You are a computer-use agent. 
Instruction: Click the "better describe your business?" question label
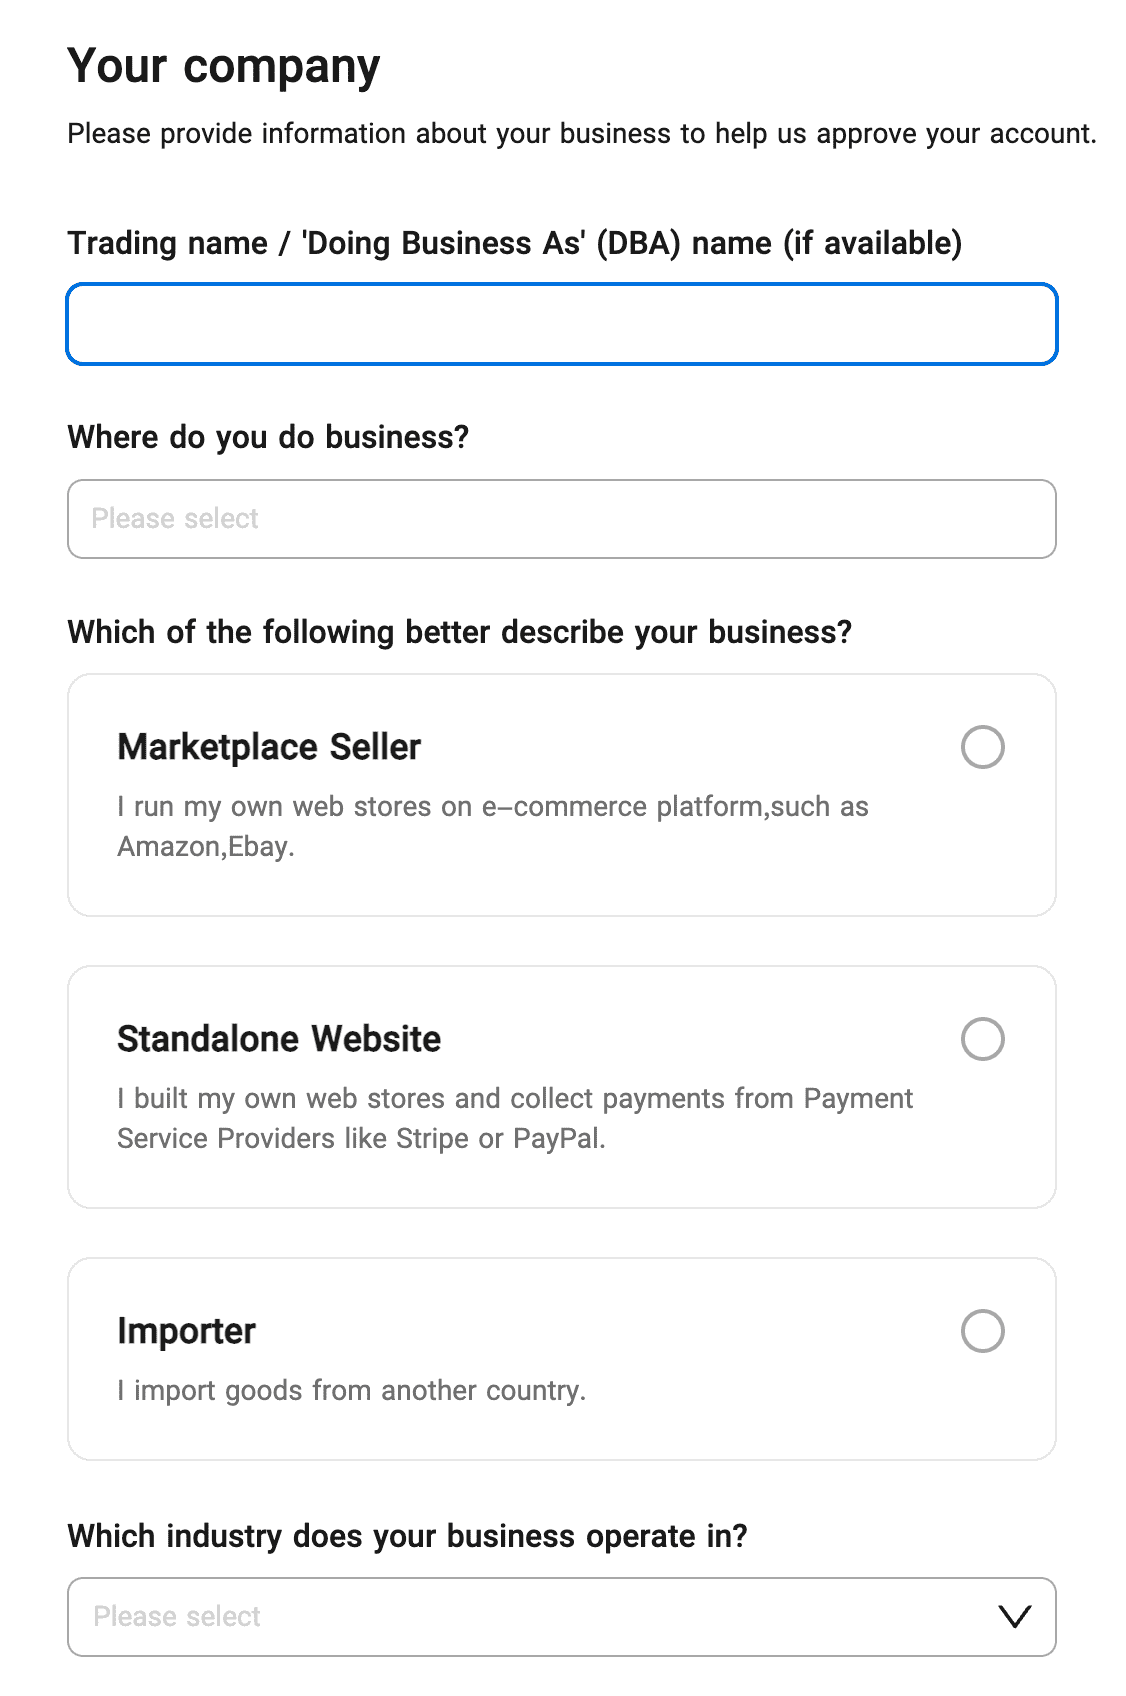click(x=459, y=632)
